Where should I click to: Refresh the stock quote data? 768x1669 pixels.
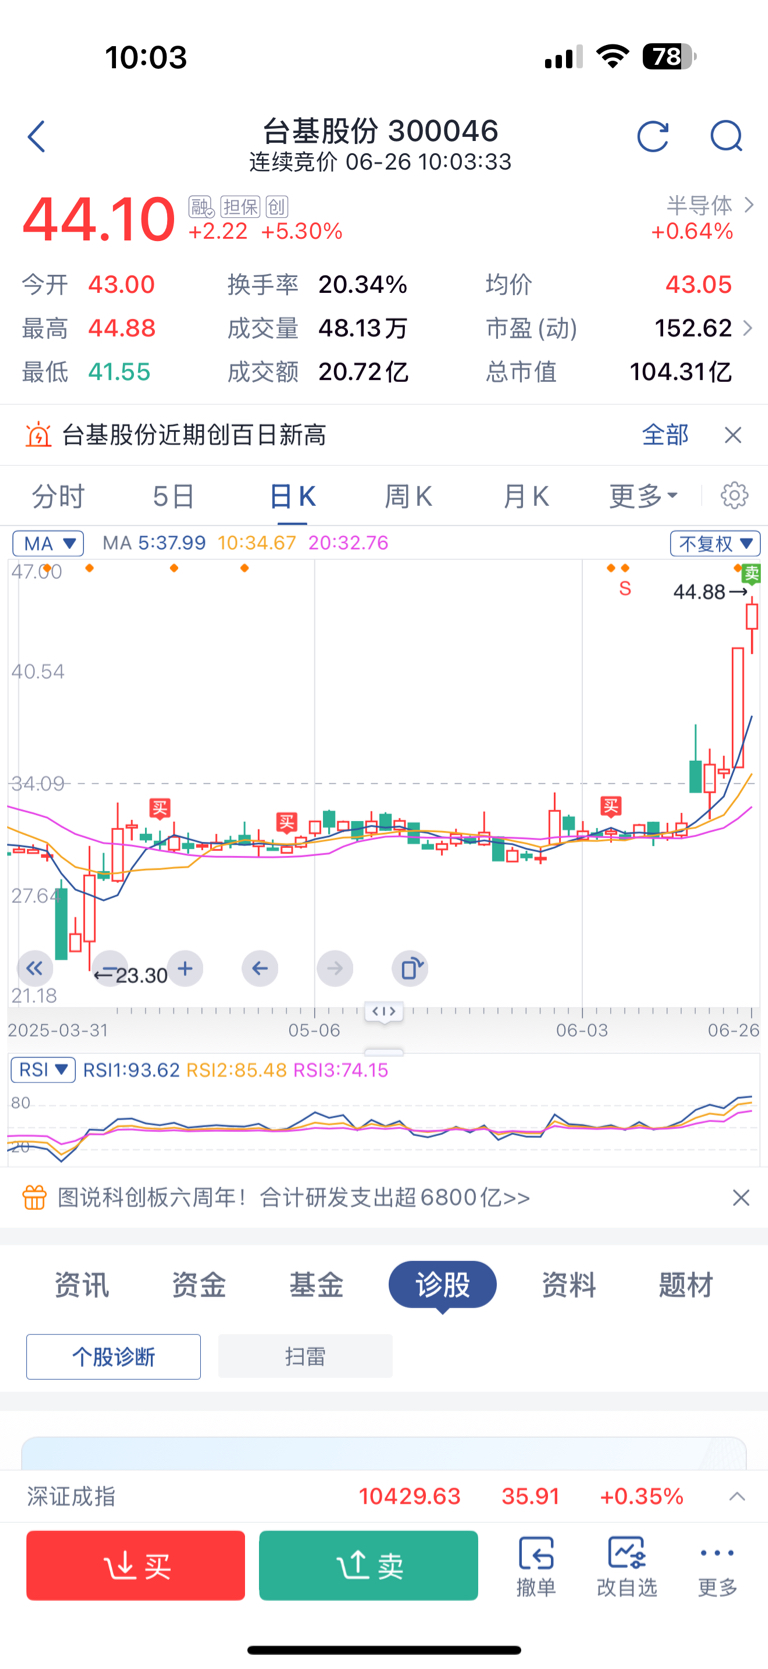click(x=652, y=136)
